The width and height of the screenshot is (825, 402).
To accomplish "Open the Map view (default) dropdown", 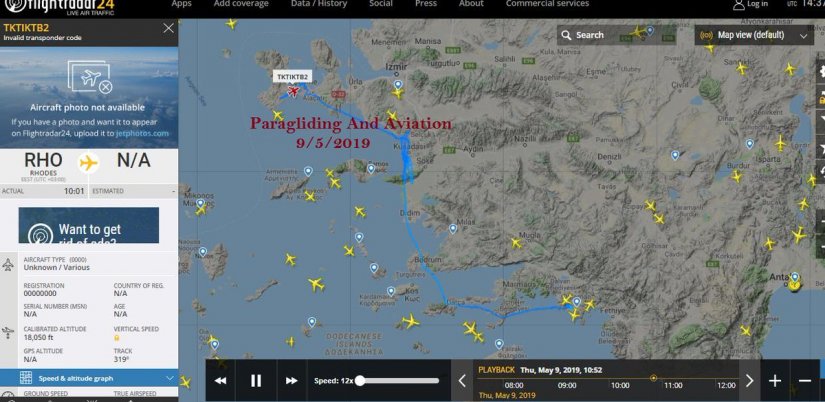I will click(x=755, y=35).
